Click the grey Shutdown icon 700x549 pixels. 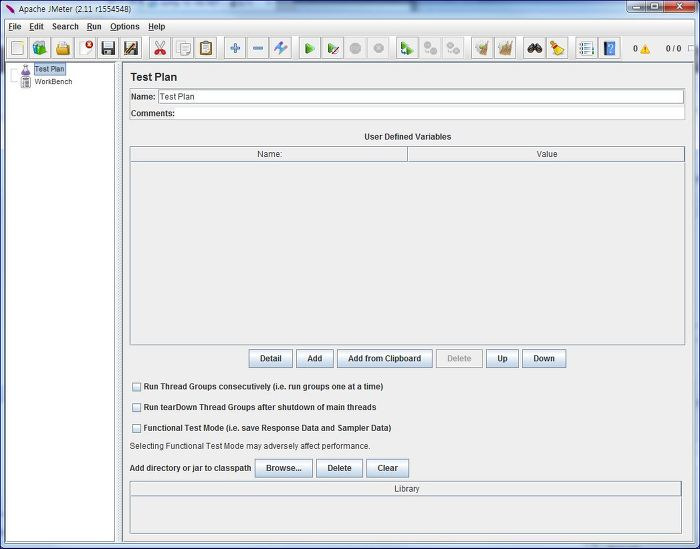click(x=378, y=48)
